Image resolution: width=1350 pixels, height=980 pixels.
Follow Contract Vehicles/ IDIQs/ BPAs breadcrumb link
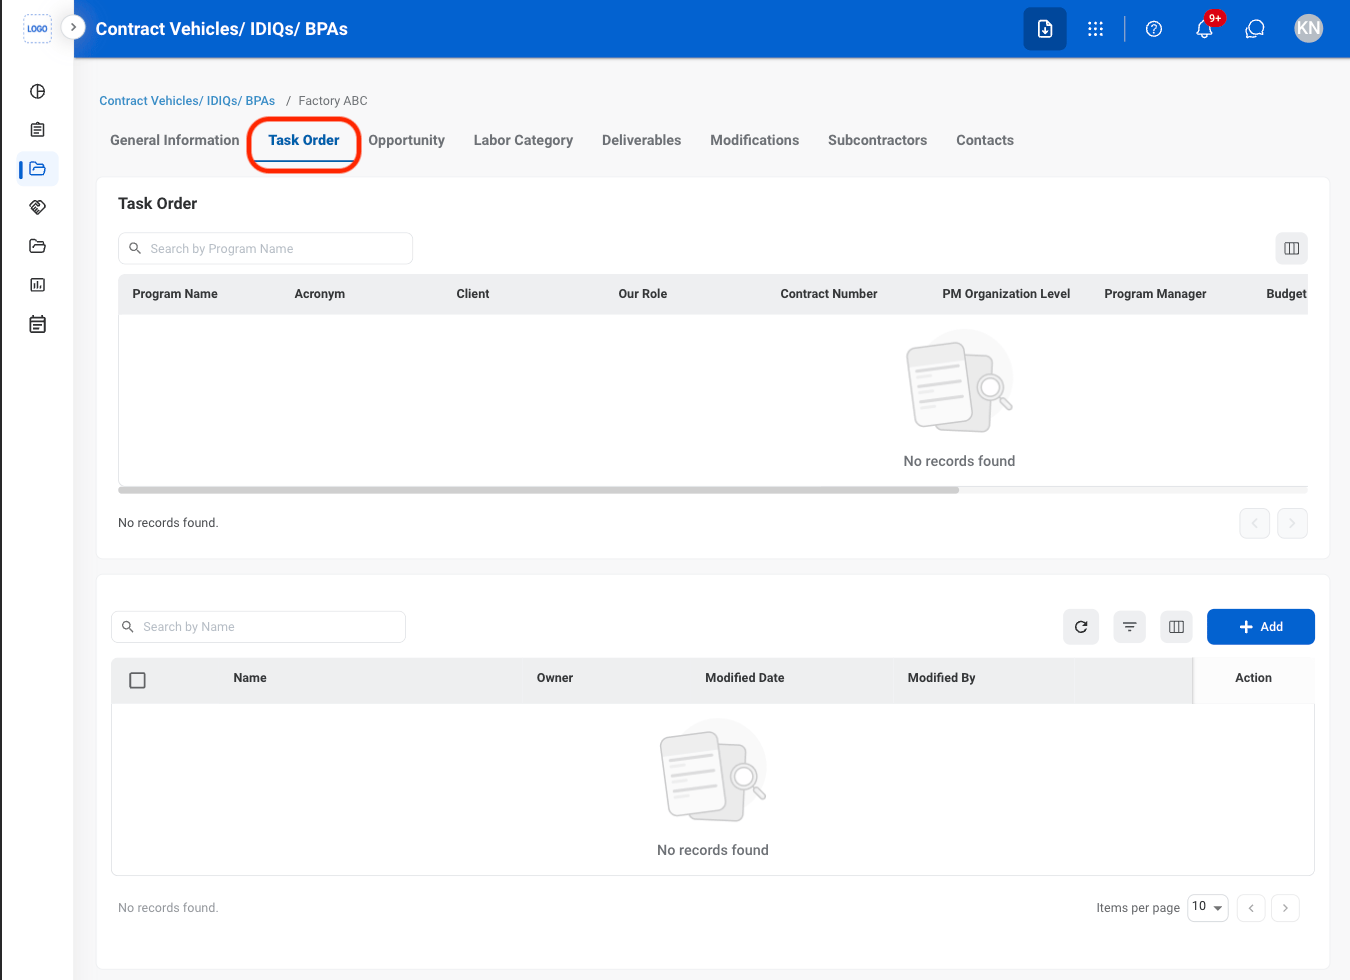187,101
